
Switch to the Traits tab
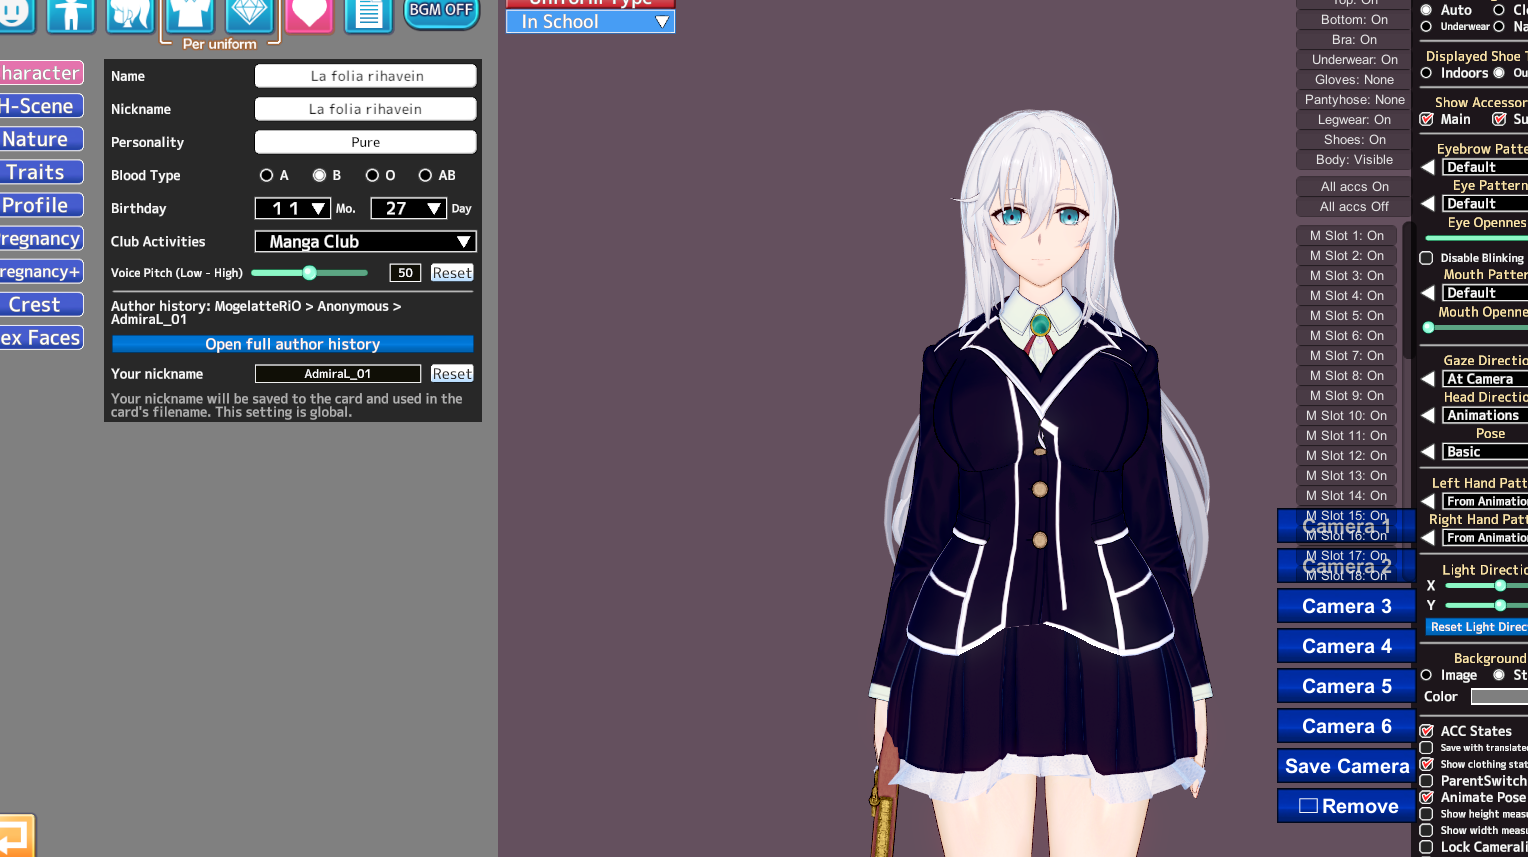[x=40, y=172]
